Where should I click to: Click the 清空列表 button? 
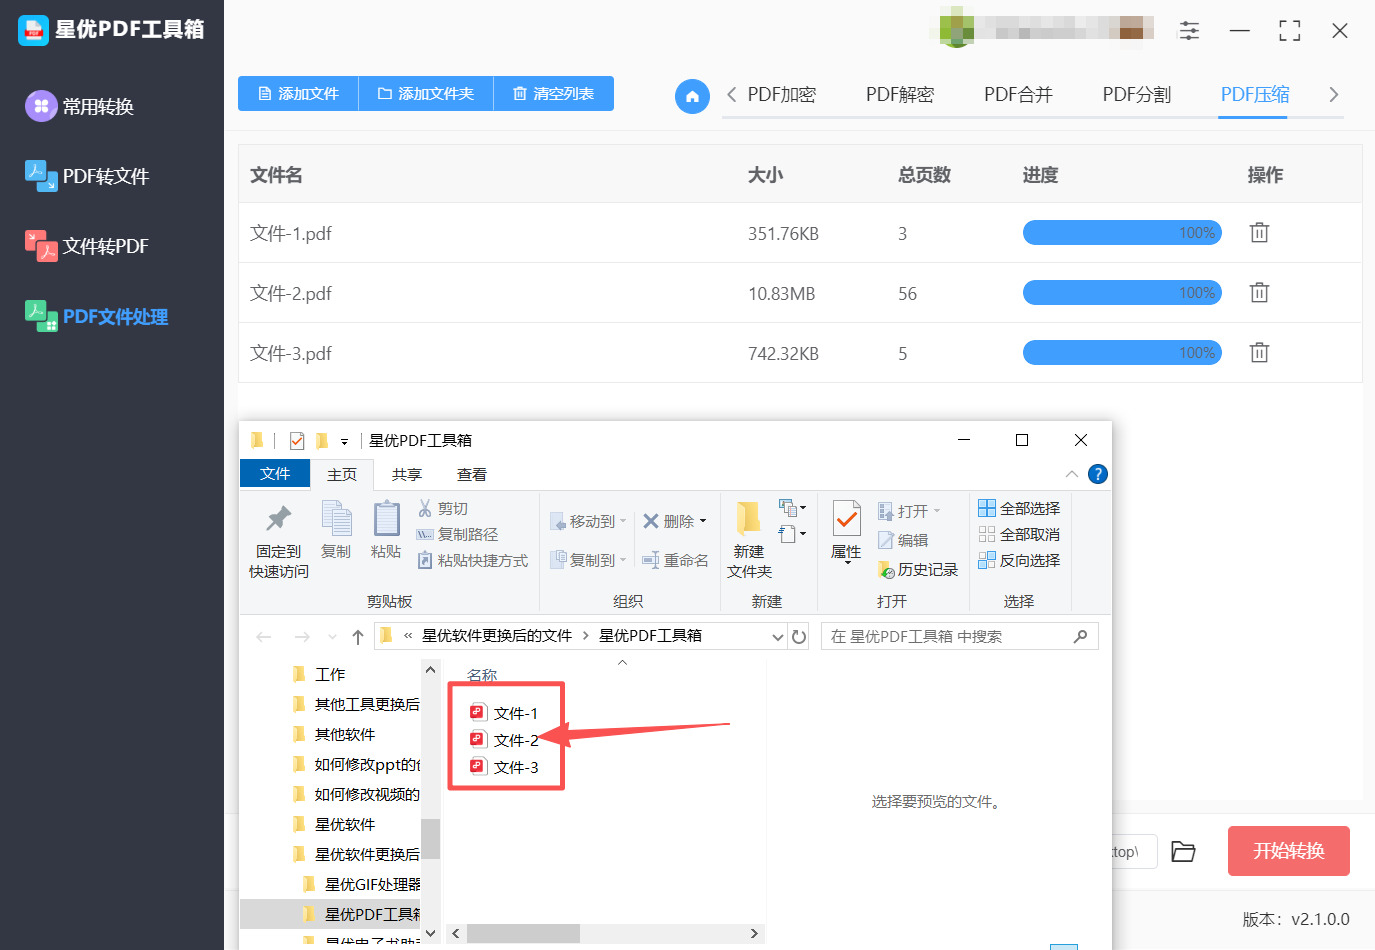554,94
